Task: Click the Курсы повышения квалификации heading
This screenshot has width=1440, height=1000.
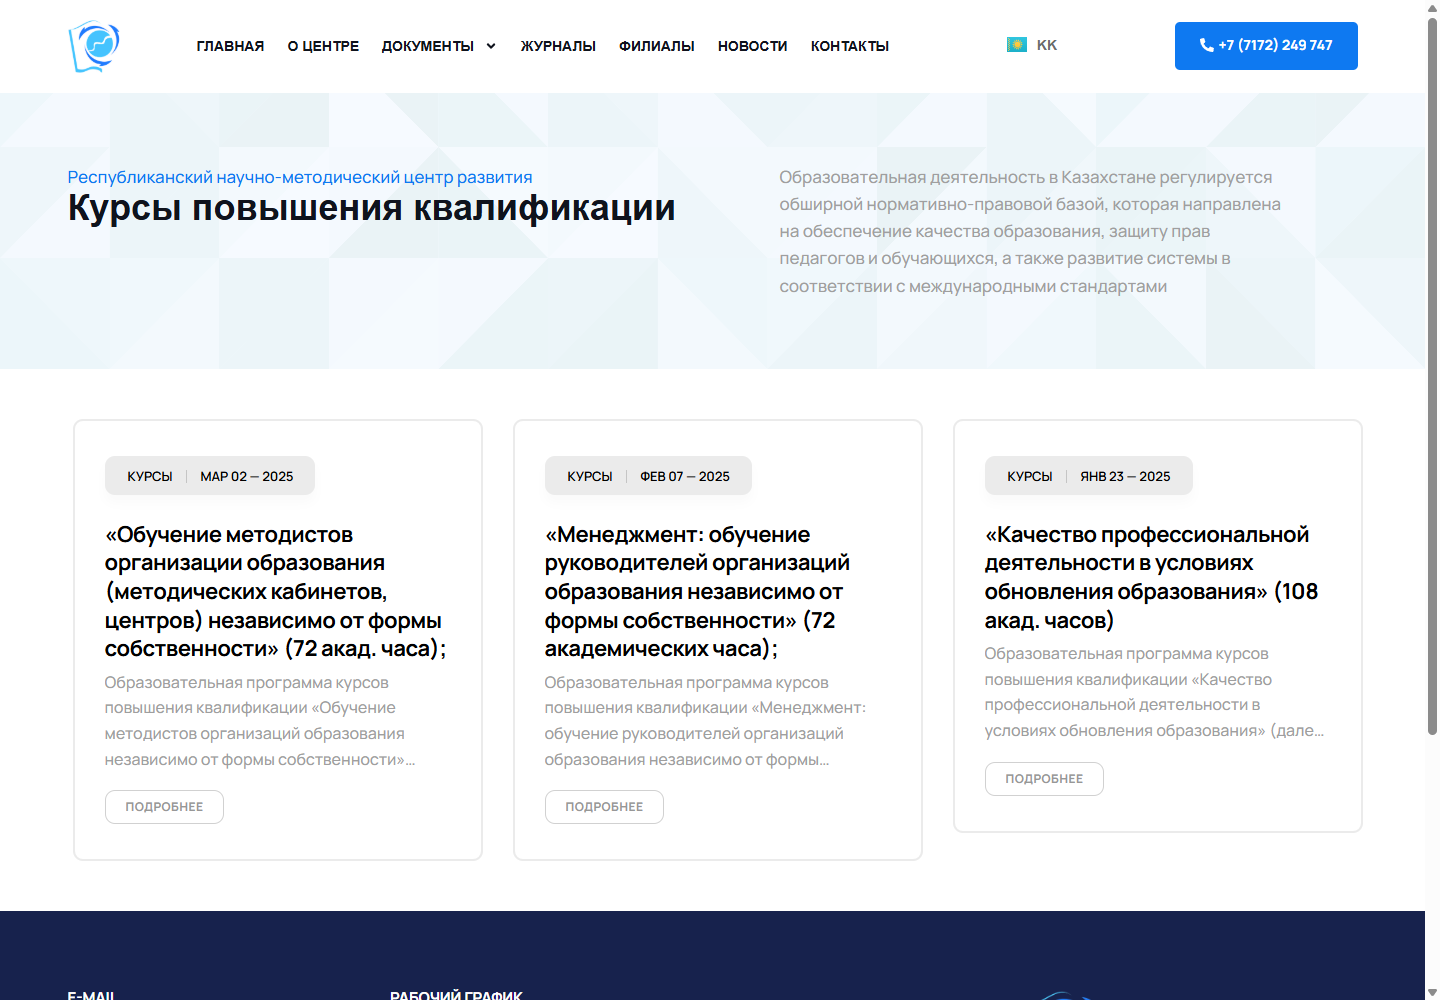Action: pos(372,208)
